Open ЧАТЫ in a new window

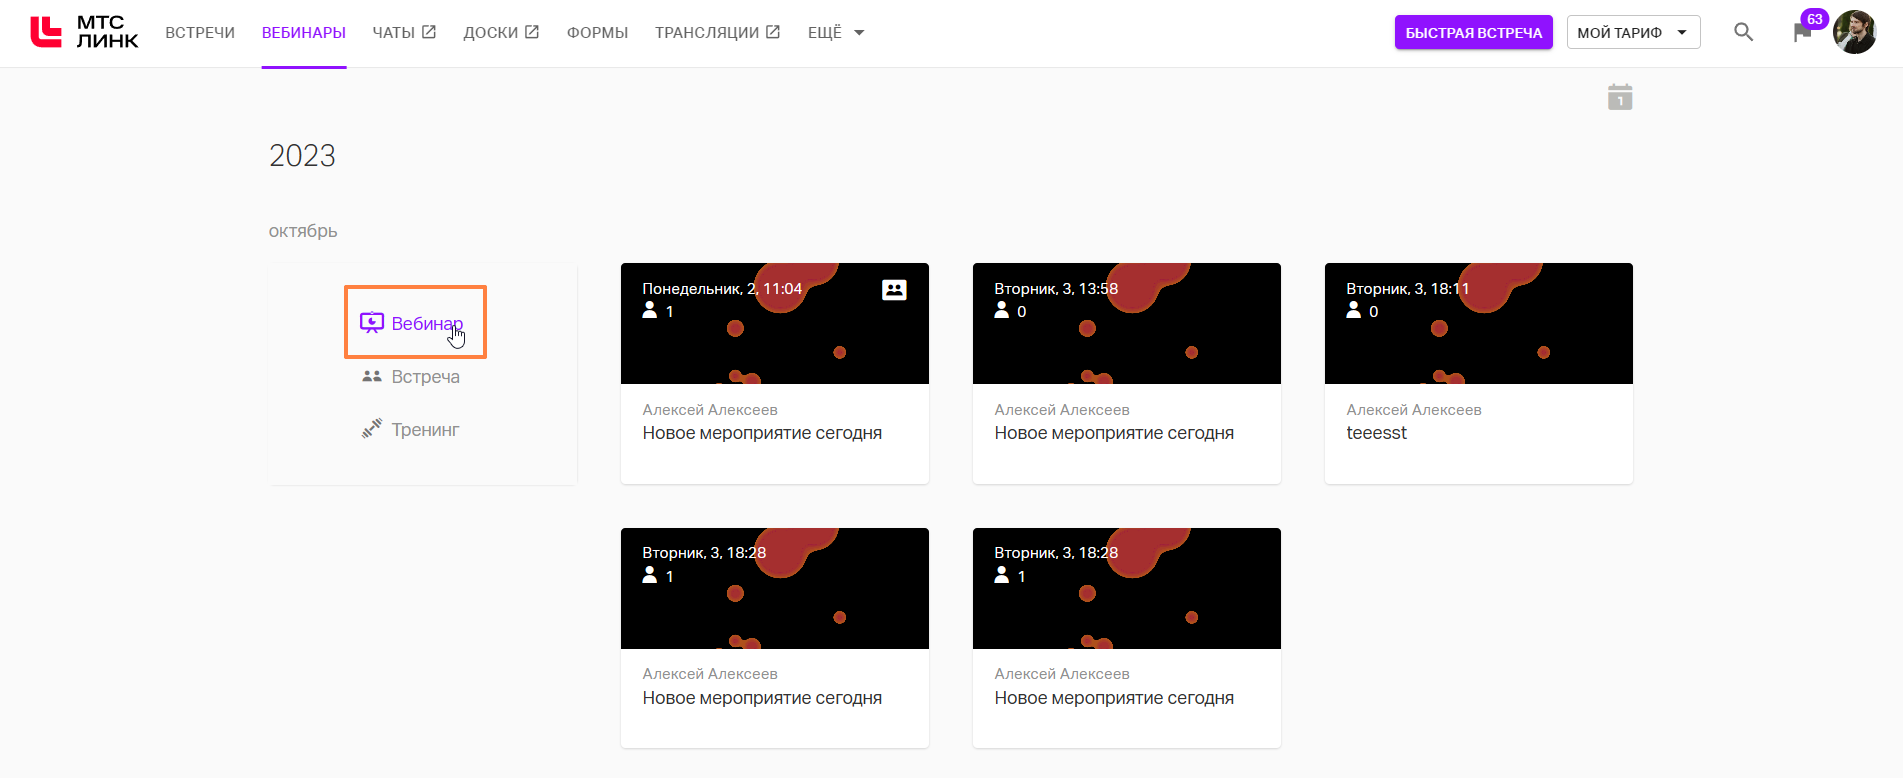point(404,33)
